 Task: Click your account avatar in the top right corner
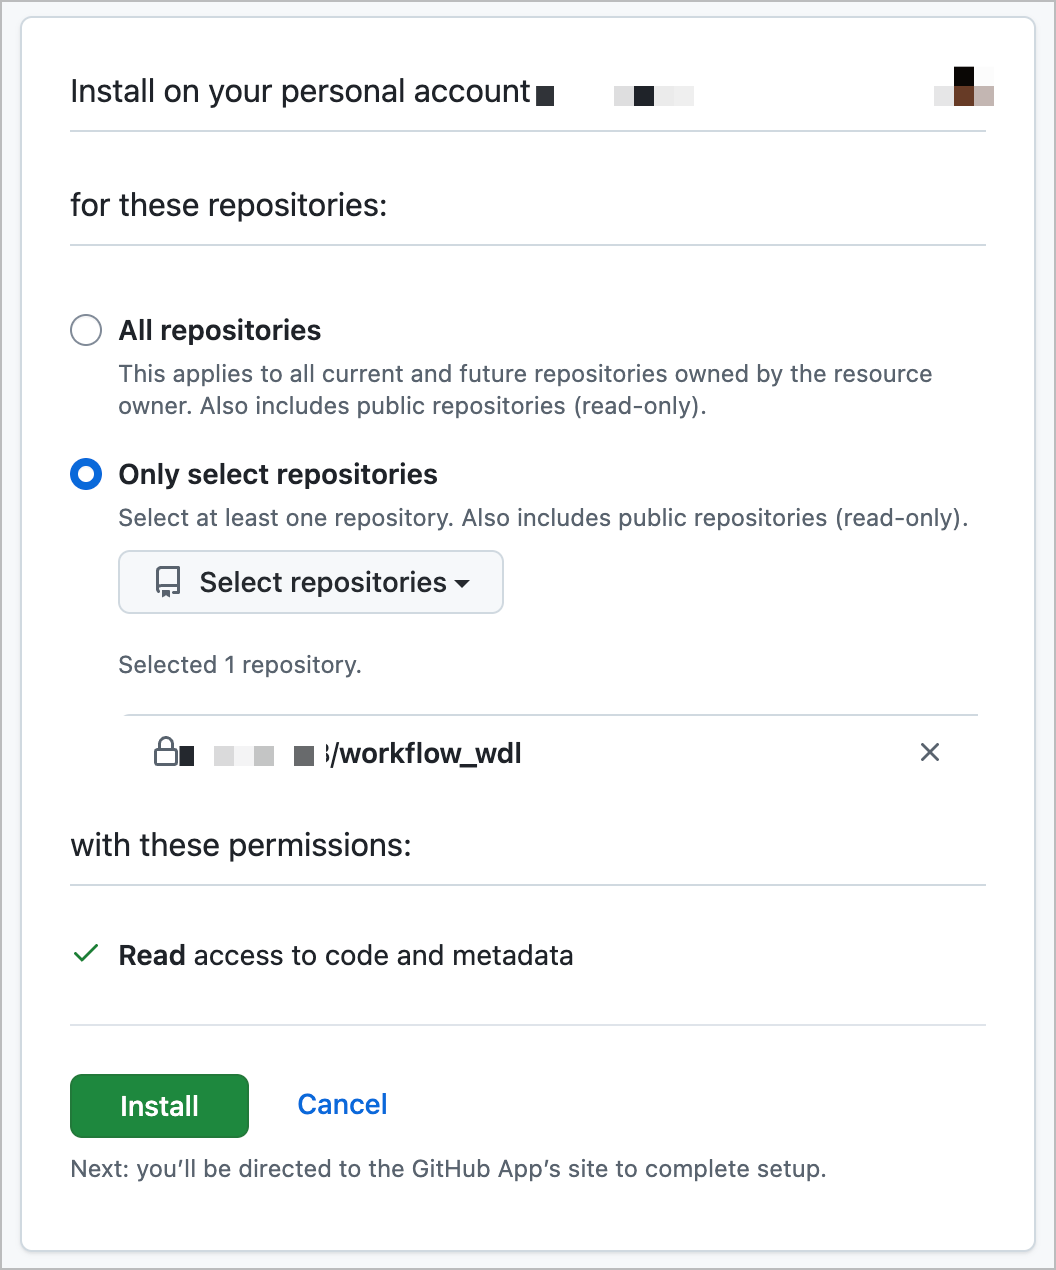tap(963, 89)
